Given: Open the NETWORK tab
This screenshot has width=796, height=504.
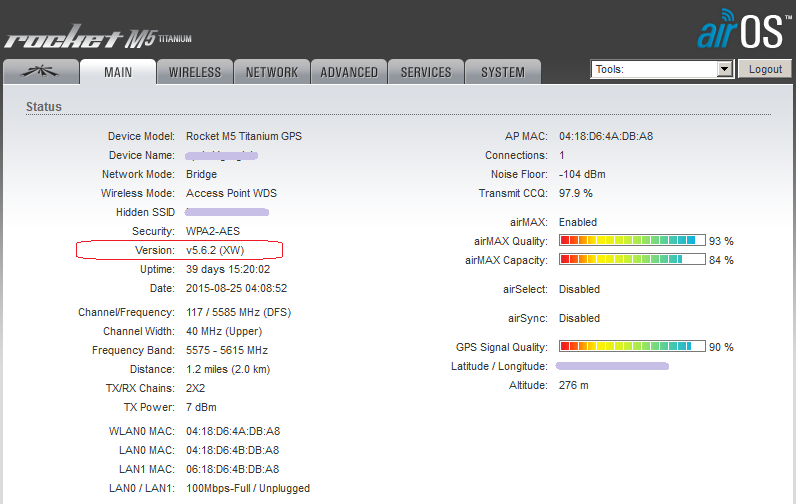Looking at the screenshot, I should click(x=272, y=72).
